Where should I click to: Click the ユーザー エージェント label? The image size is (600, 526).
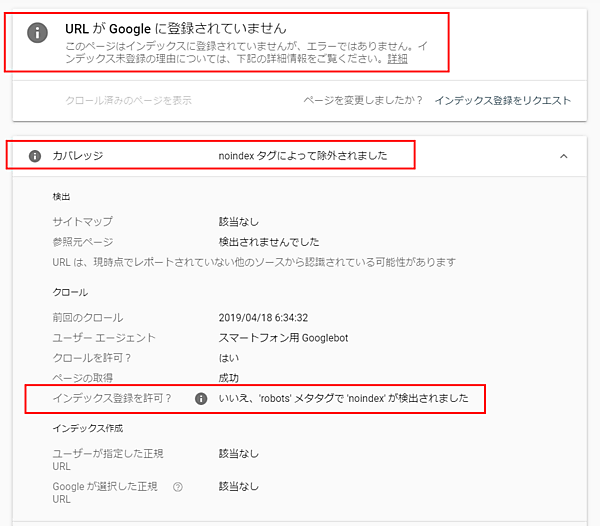(104, 338)
